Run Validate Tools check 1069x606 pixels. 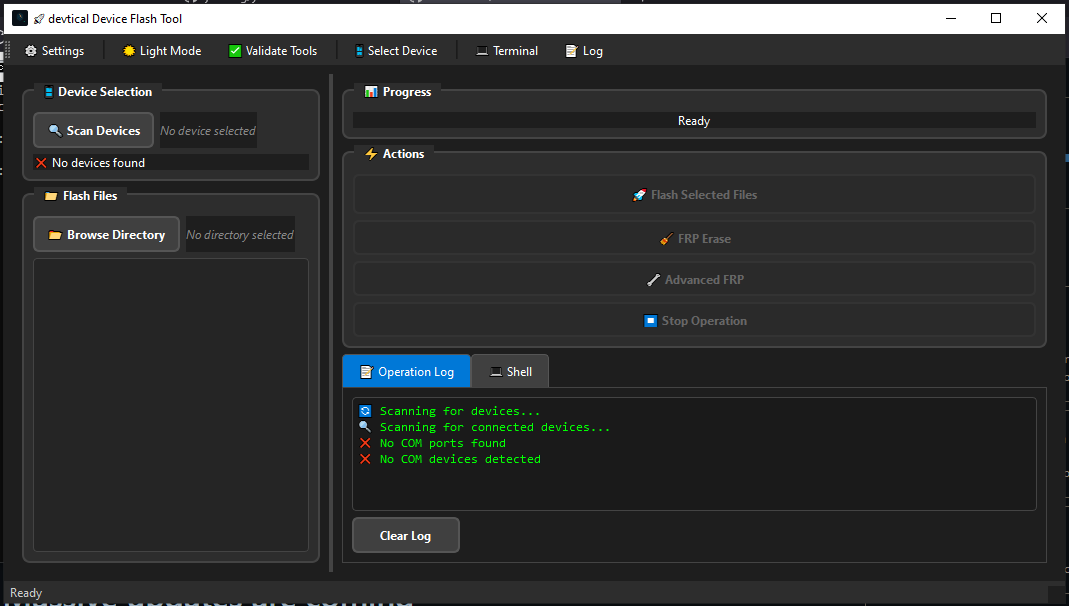coord(273,50)
